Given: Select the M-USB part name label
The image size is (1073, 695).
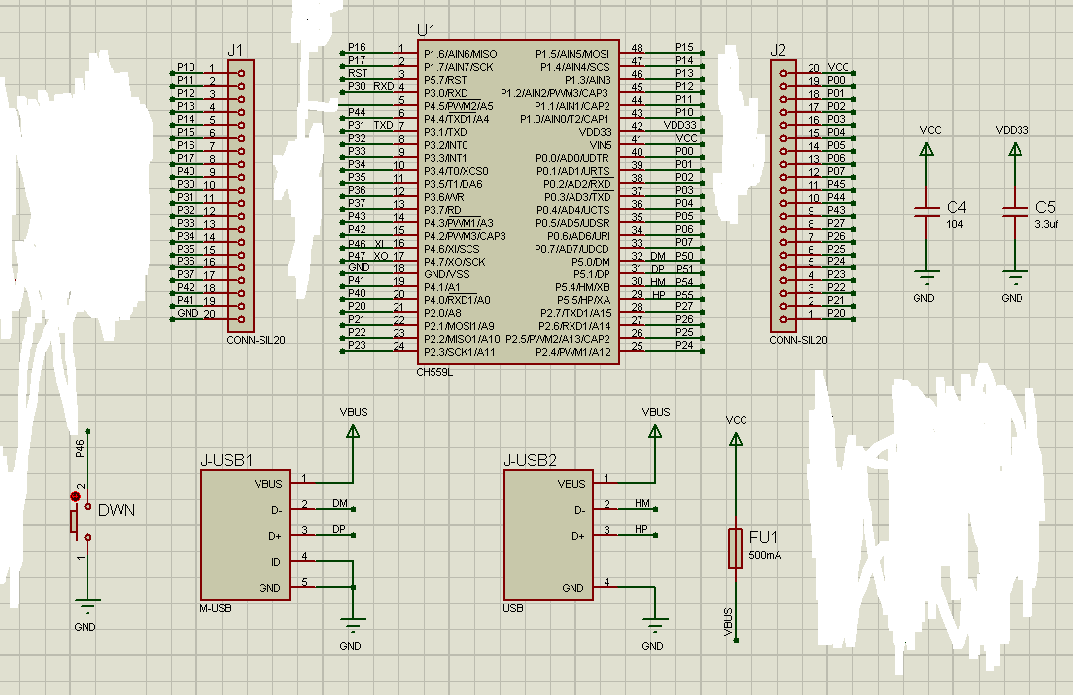Looking at the screenshot, I should coord(216,608).
